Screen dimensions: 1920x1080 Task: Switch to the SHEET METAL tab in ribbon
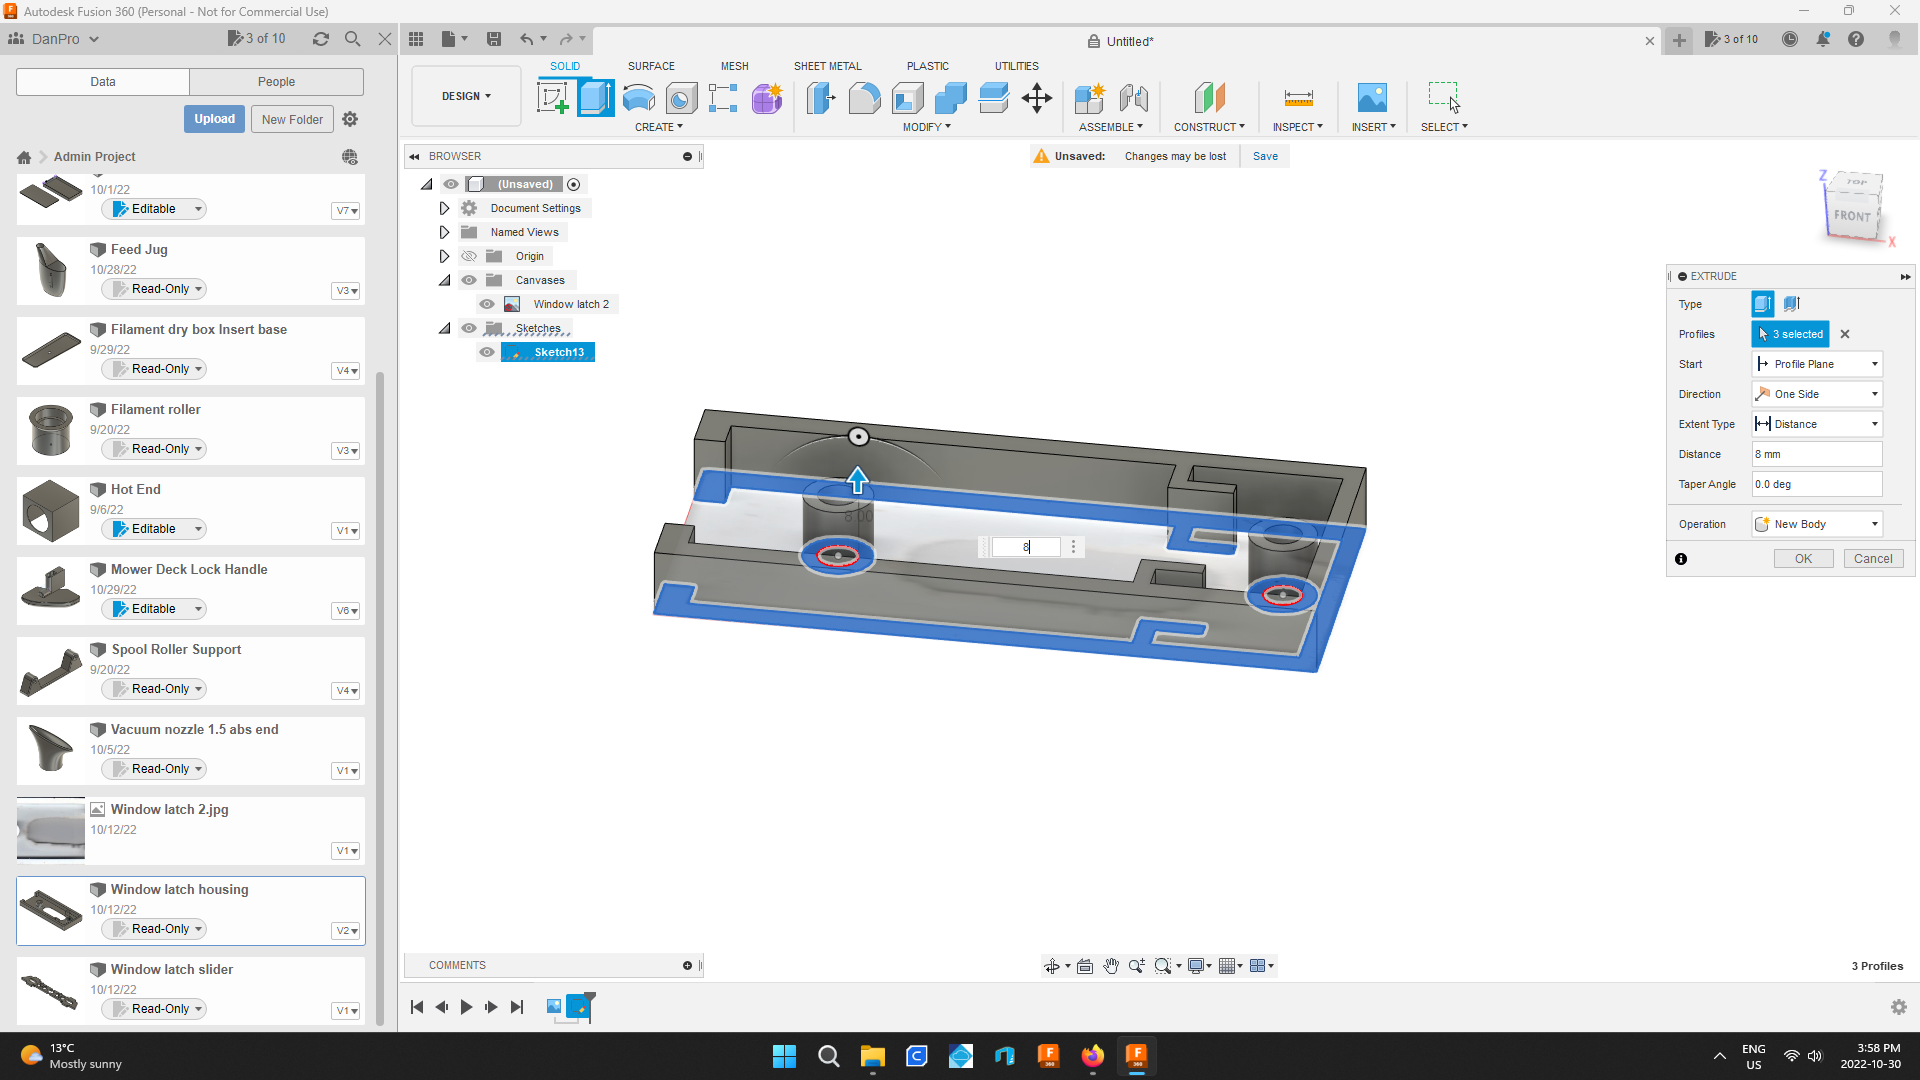coord(828,66)
